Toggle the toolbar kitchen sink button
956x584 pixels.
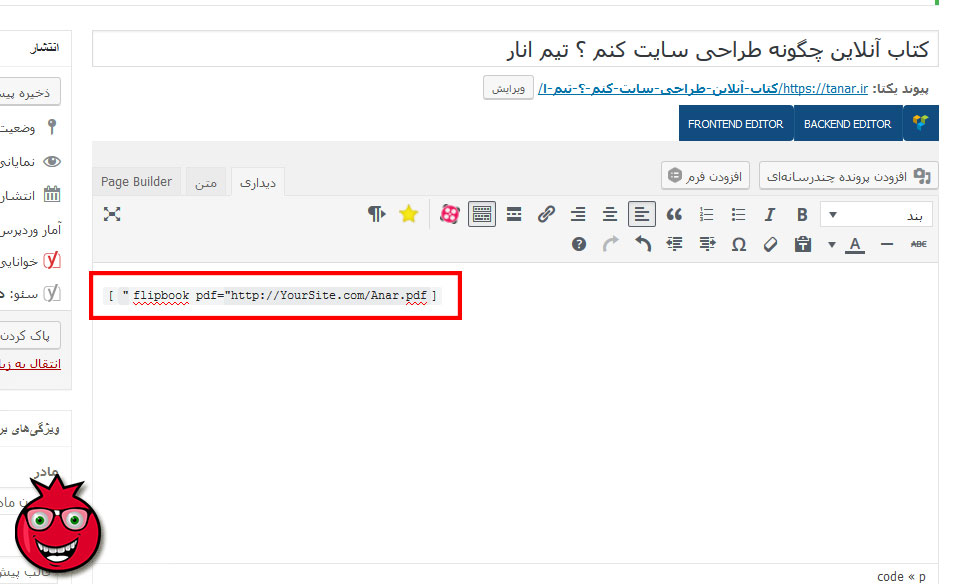482,214
